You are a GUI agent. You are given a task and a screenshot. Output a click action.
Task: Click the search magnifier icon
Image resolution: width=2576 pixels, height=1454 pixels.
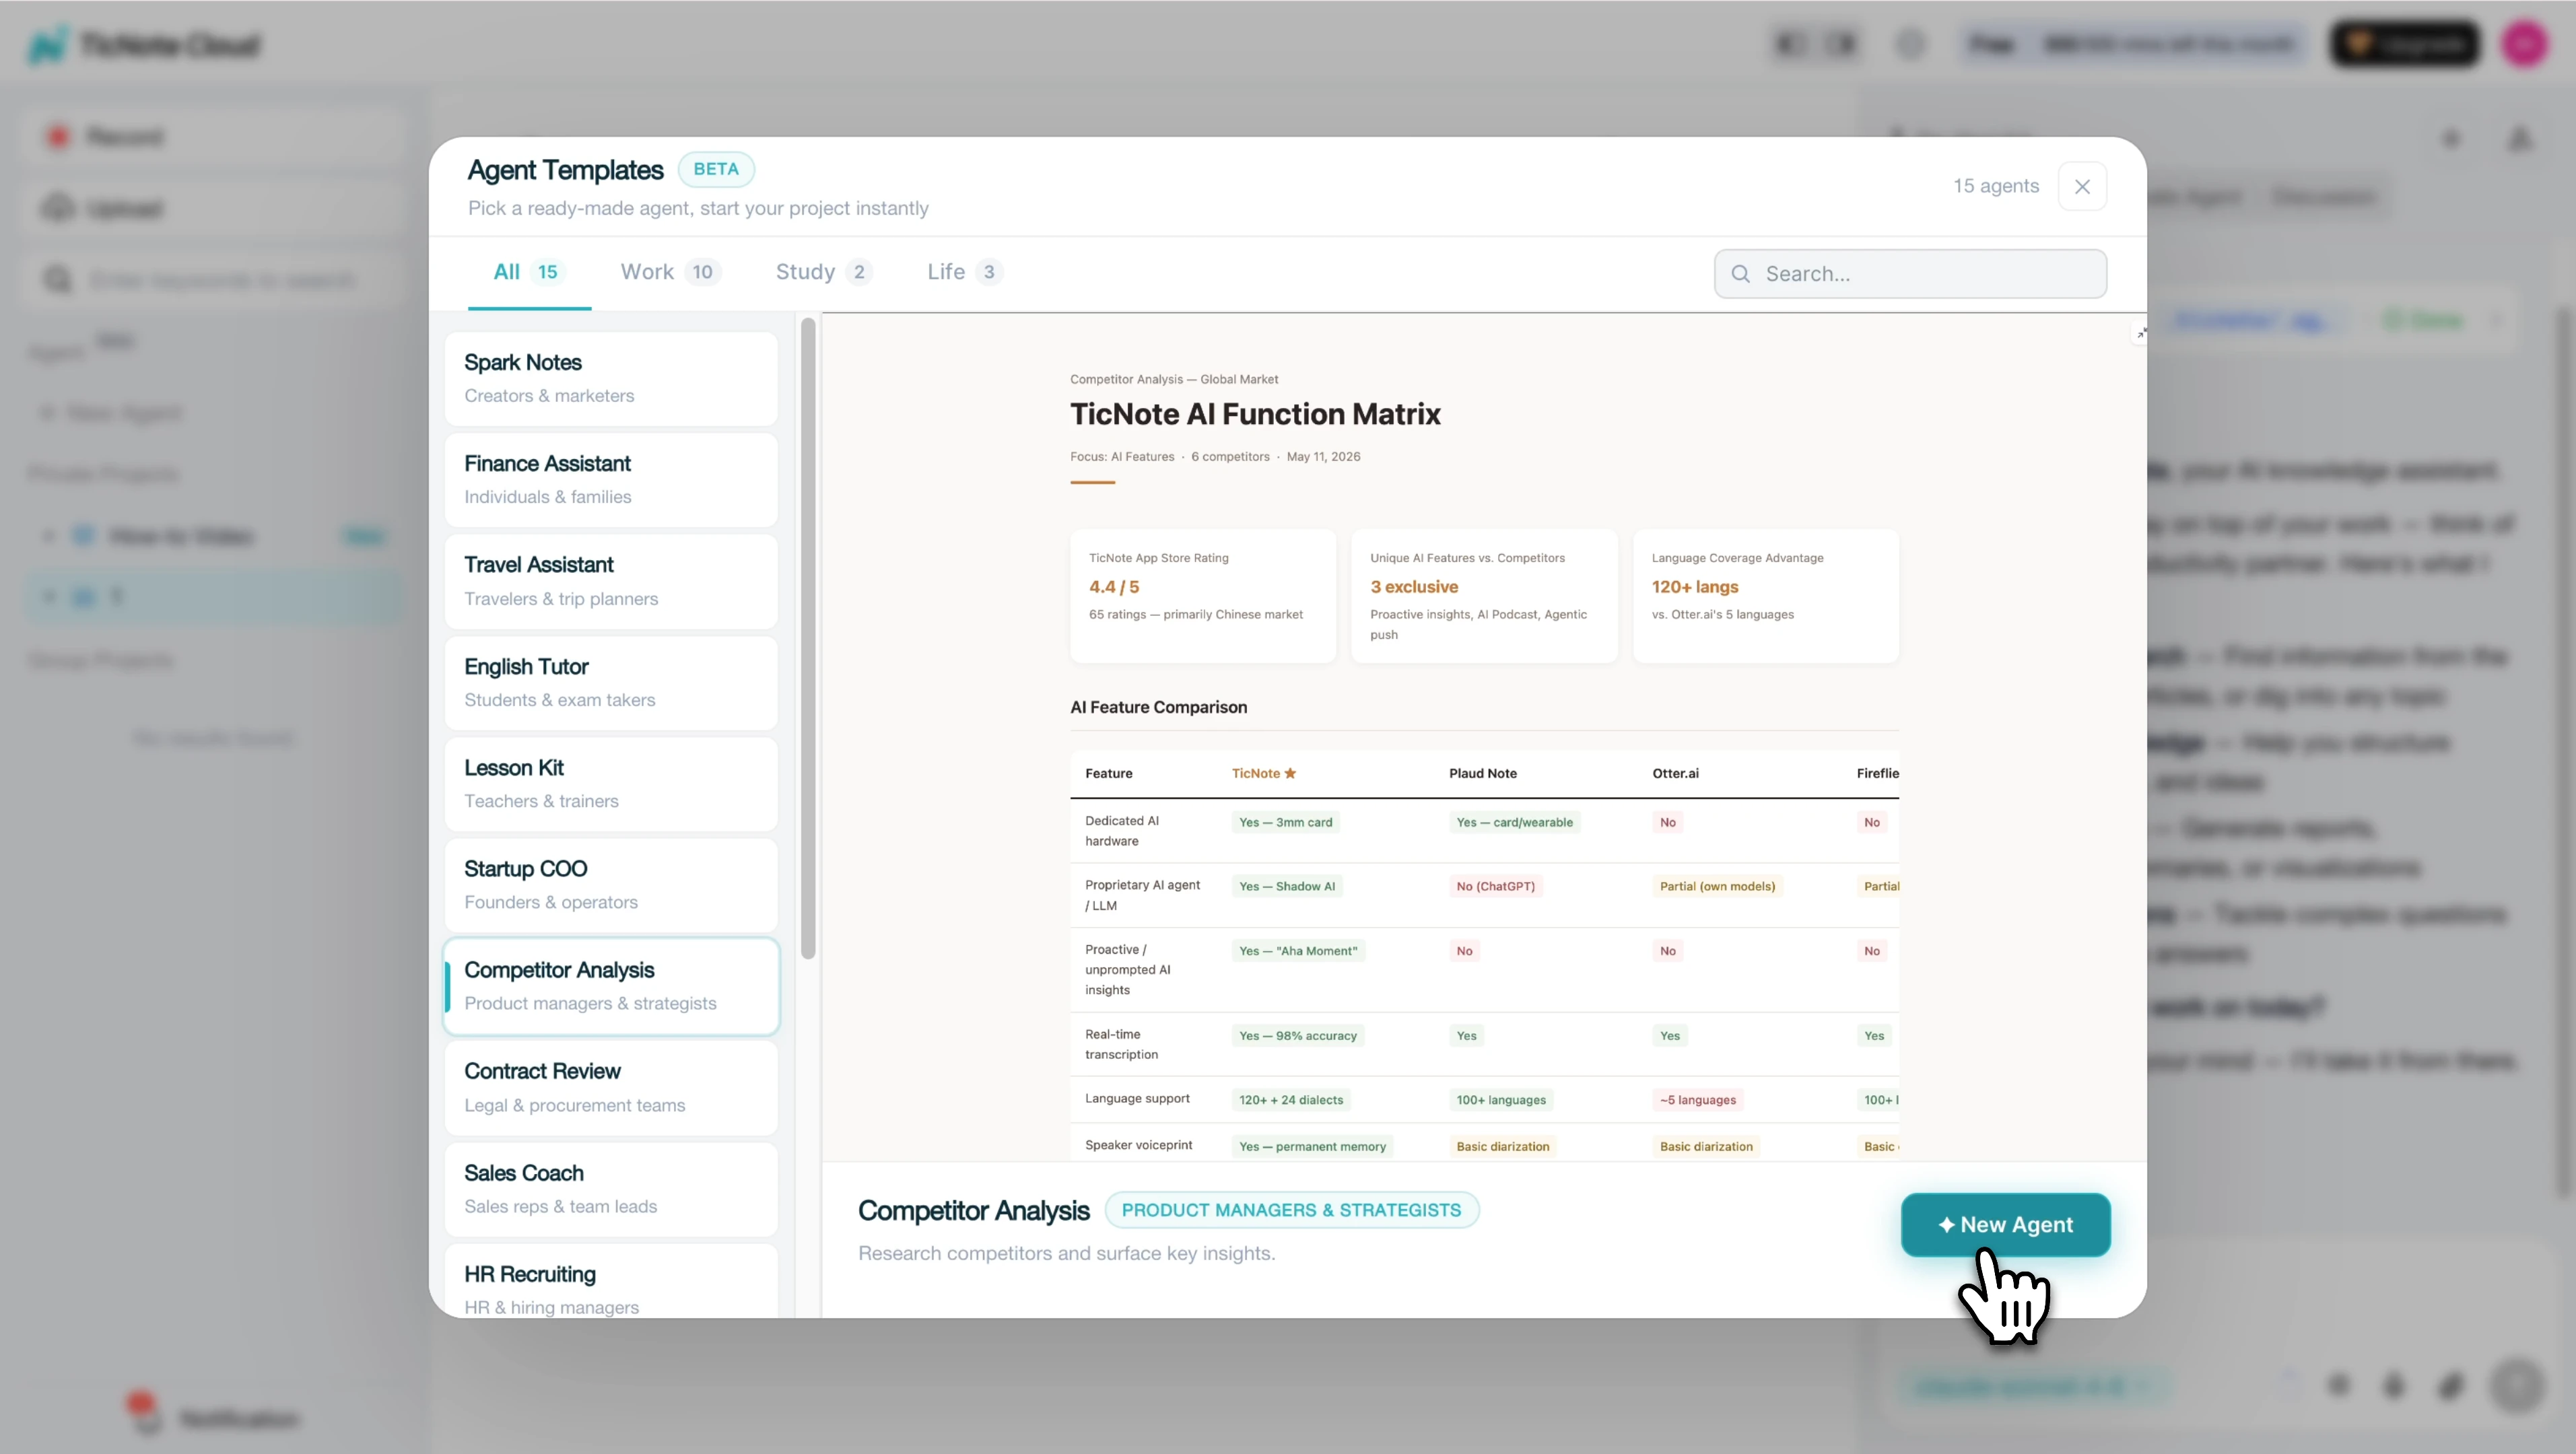coord(1740,274)
